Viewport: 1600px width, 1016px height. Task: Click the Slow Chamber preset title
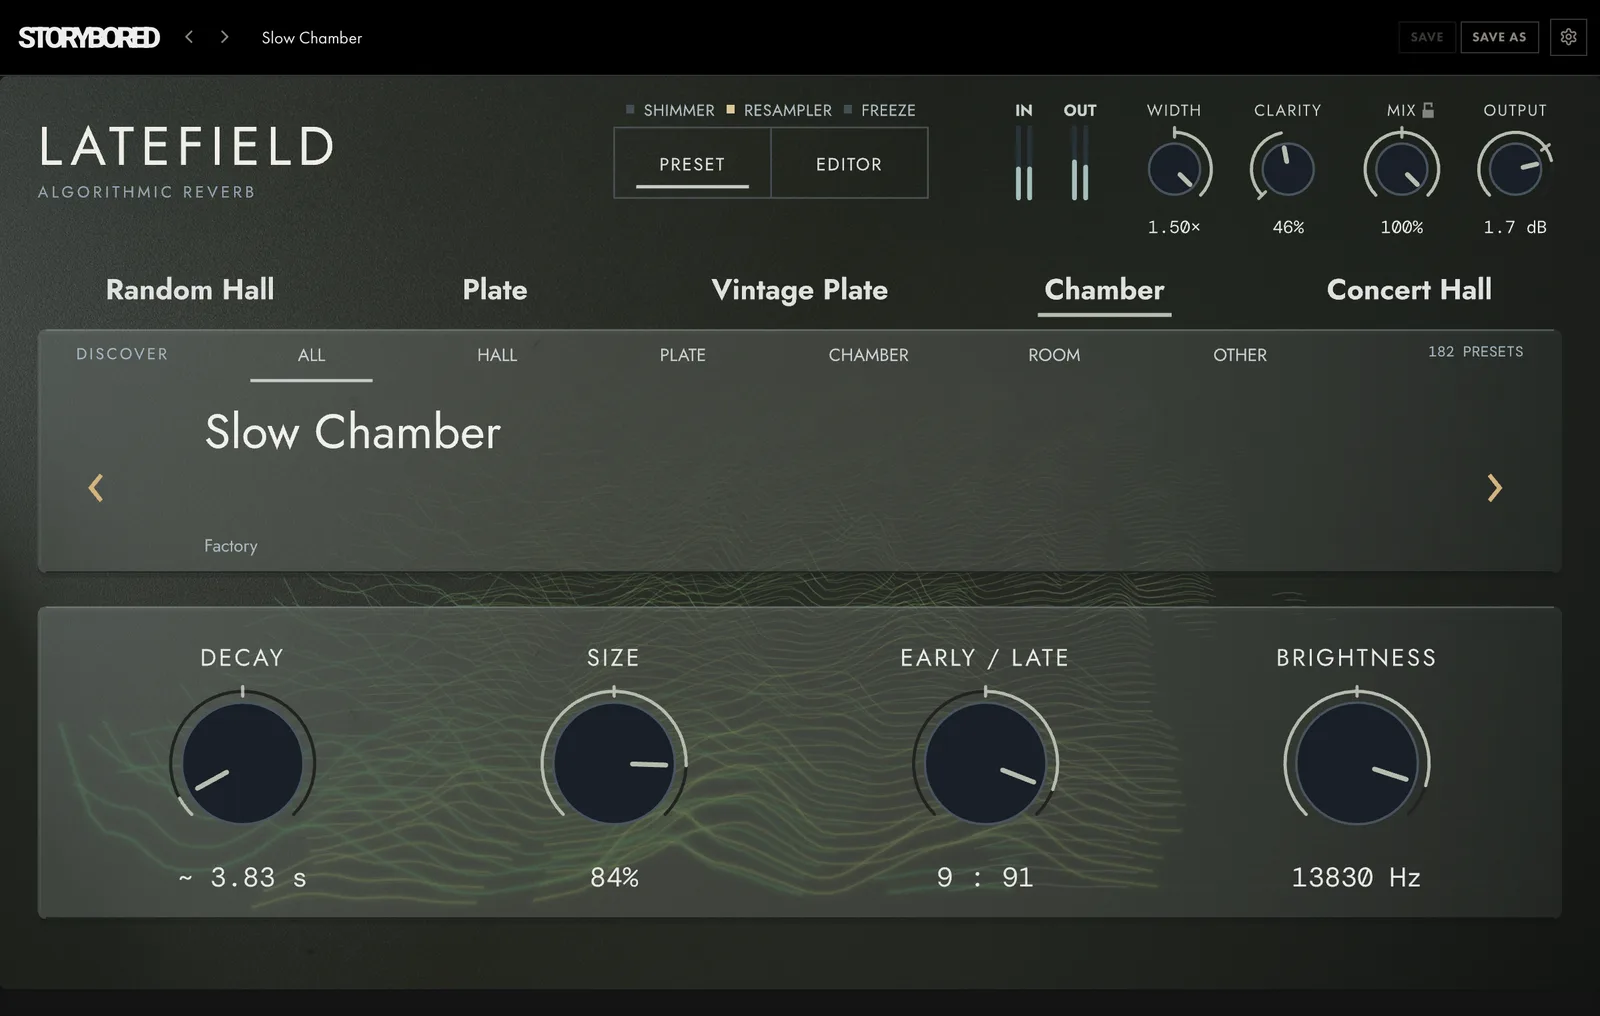coord(353,432)
